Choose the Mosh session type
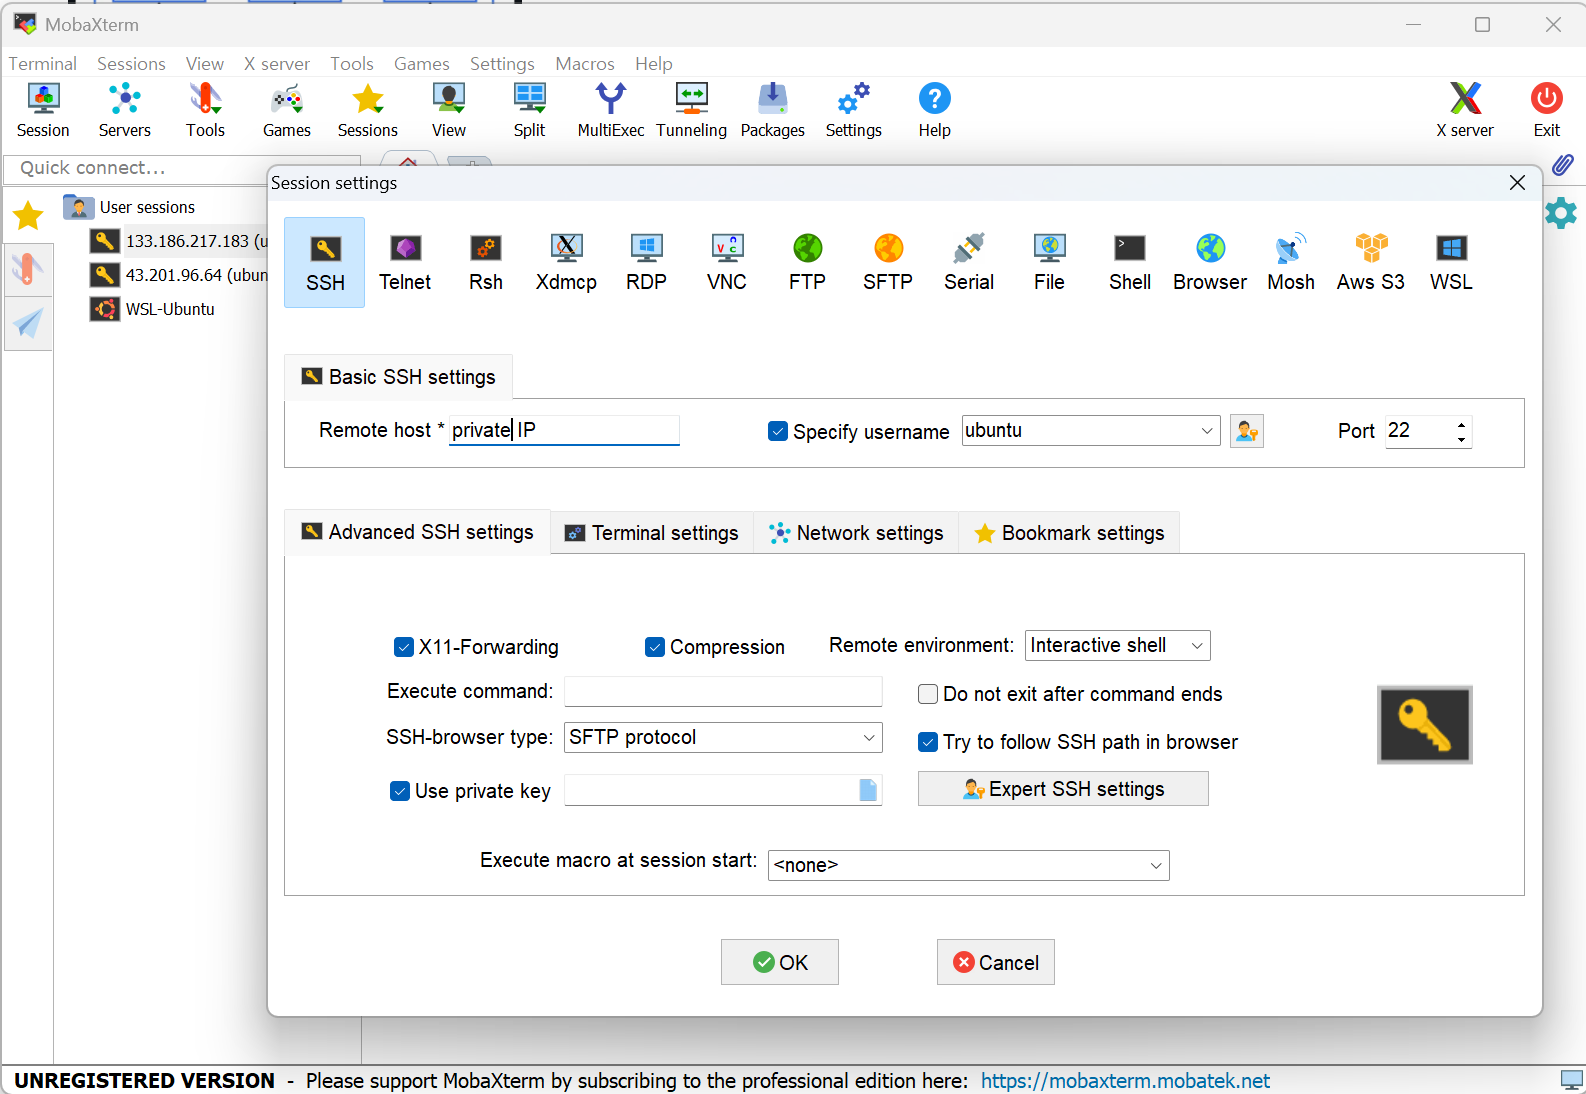Viewport: 1586px width, 1094px height. tap(1291, 262)
